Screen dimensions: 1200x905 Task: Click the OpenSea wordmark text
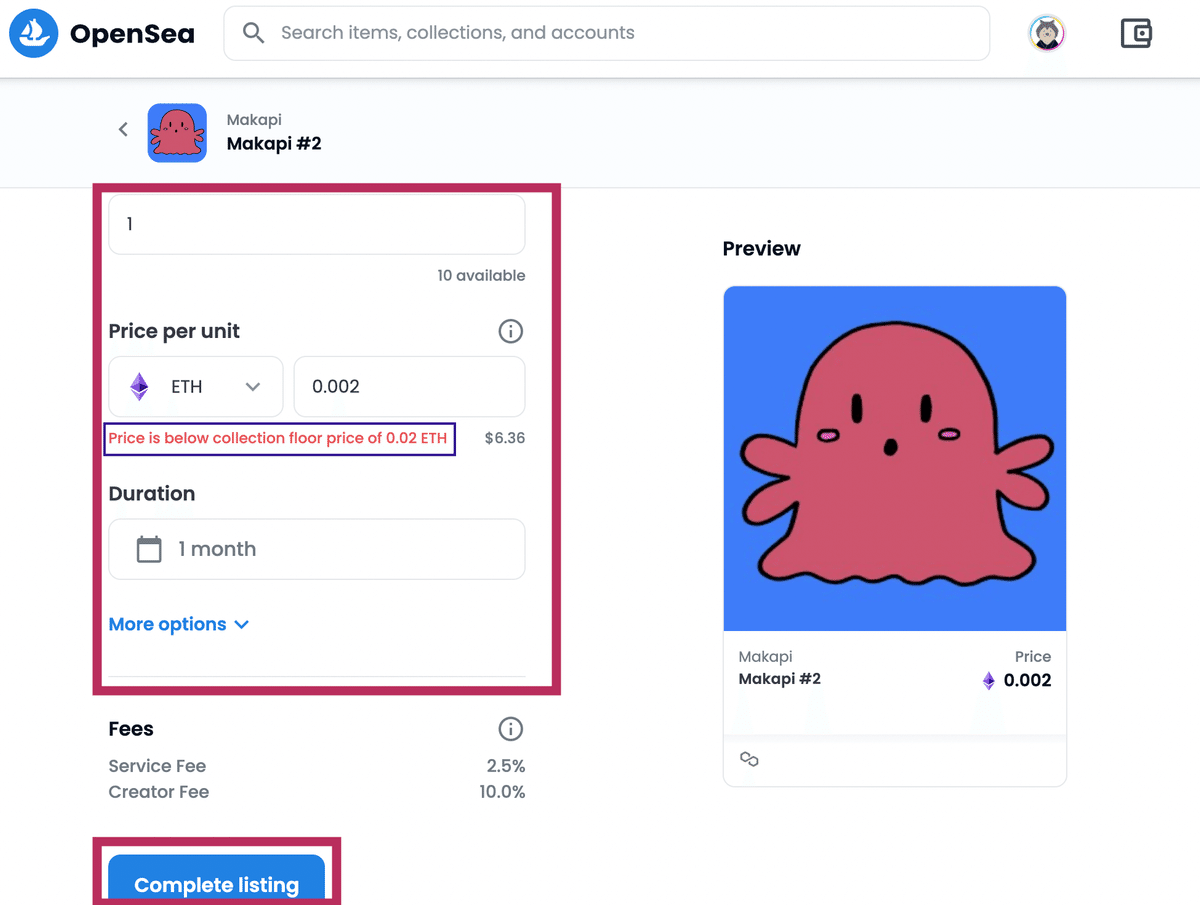coord(132,34)
